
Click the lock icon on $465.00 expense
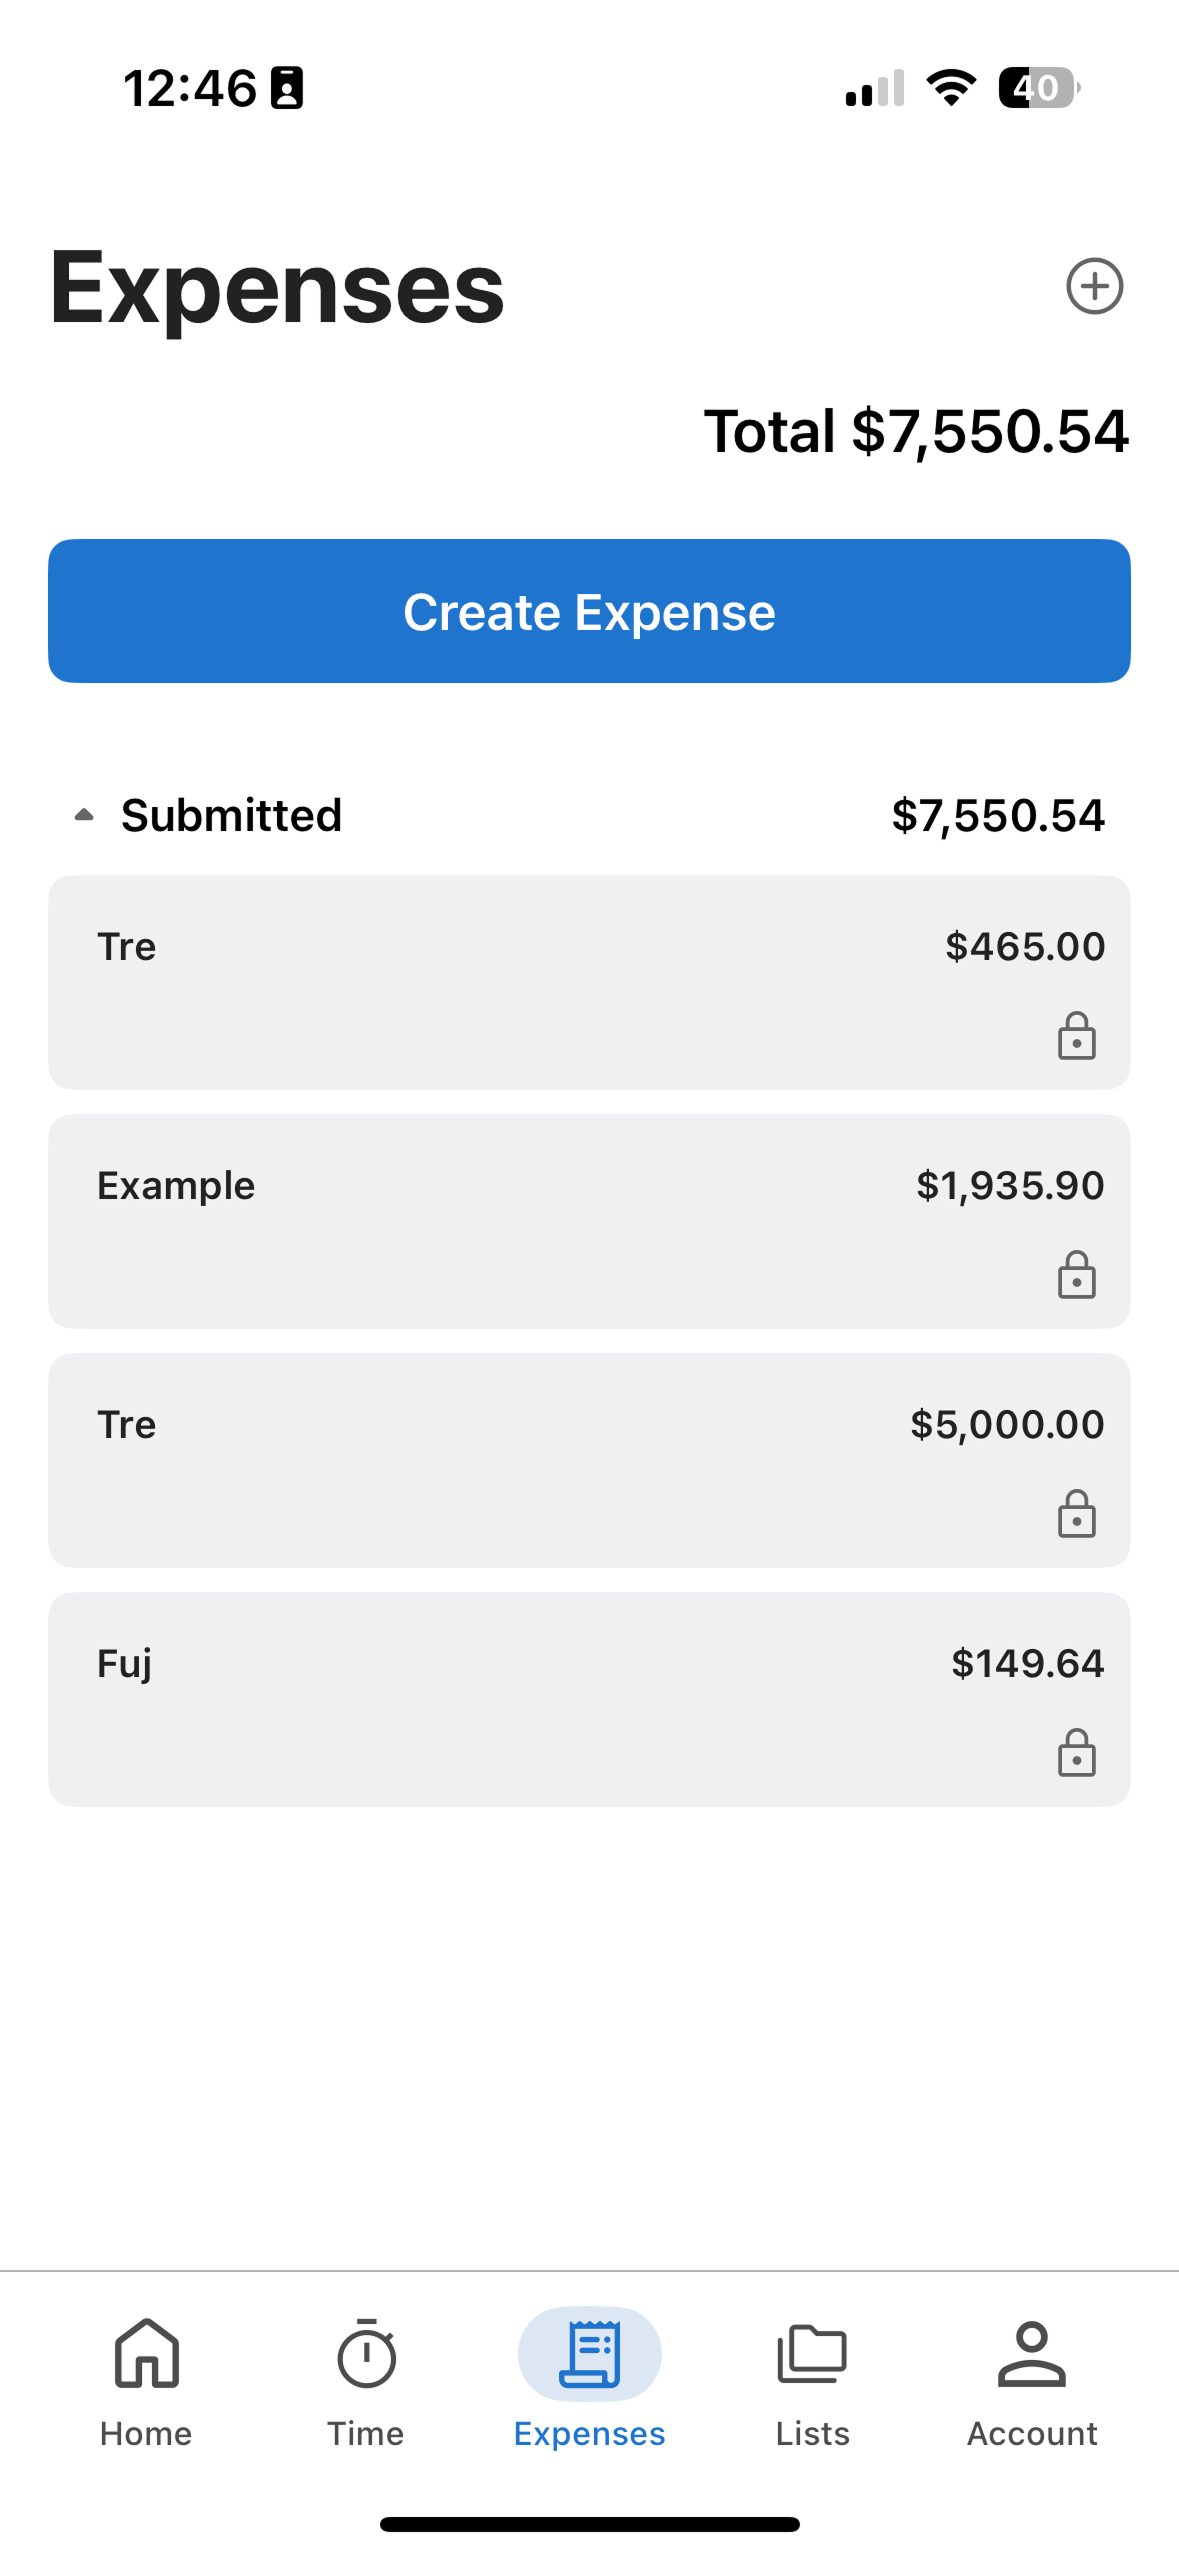click(x=1076, y=1035)
